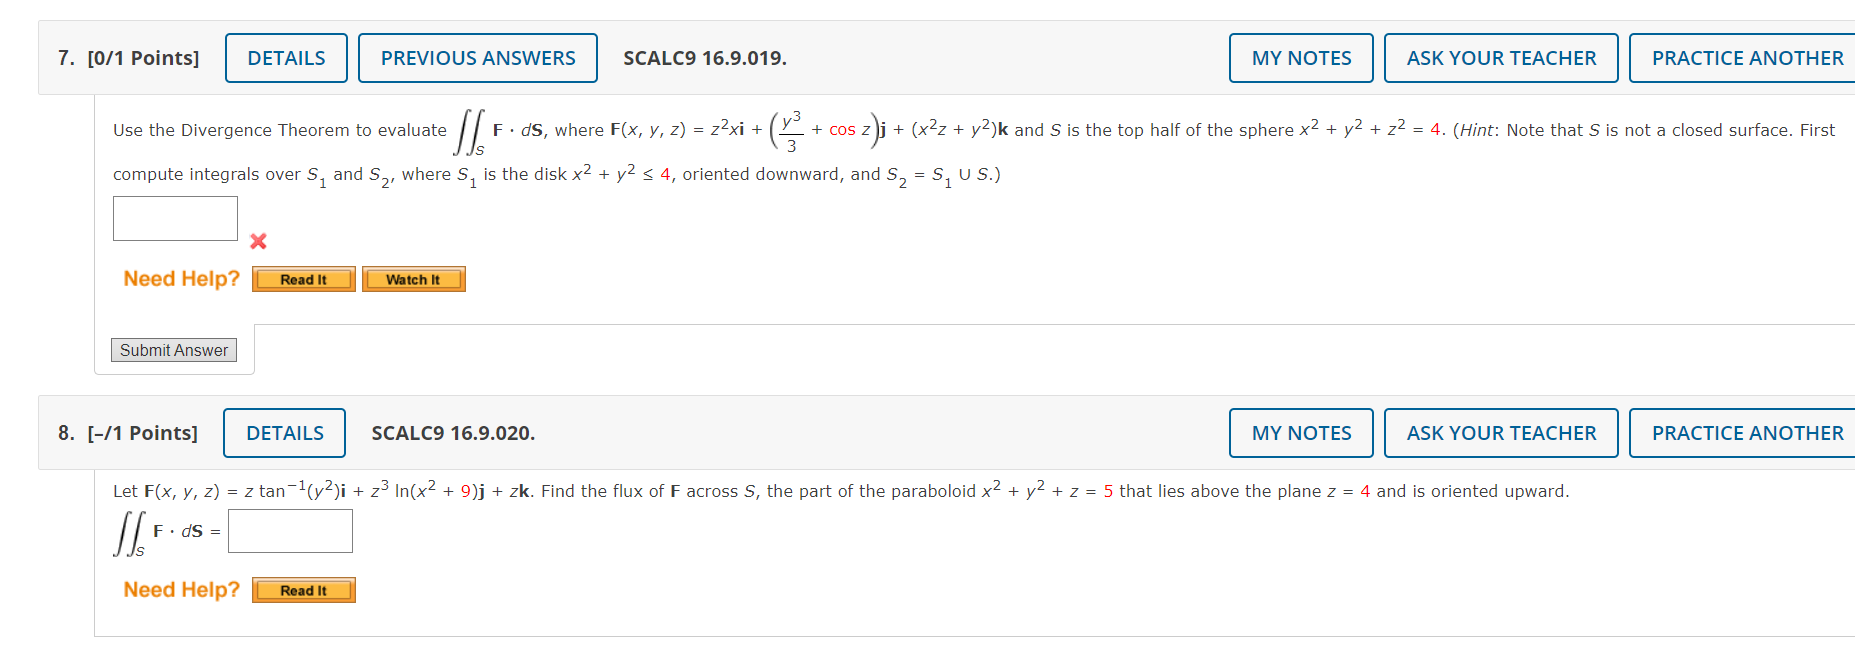
Task: Click the Read It help icon for problem 8
Action: (x=303, y=590)
